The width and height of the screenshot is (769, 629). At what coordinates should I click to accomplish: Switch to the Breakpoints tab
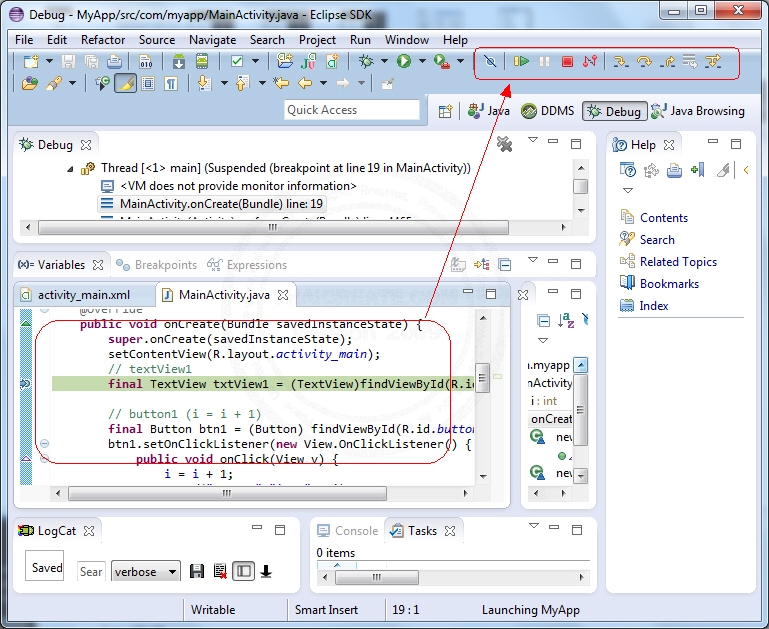point(157,265)
